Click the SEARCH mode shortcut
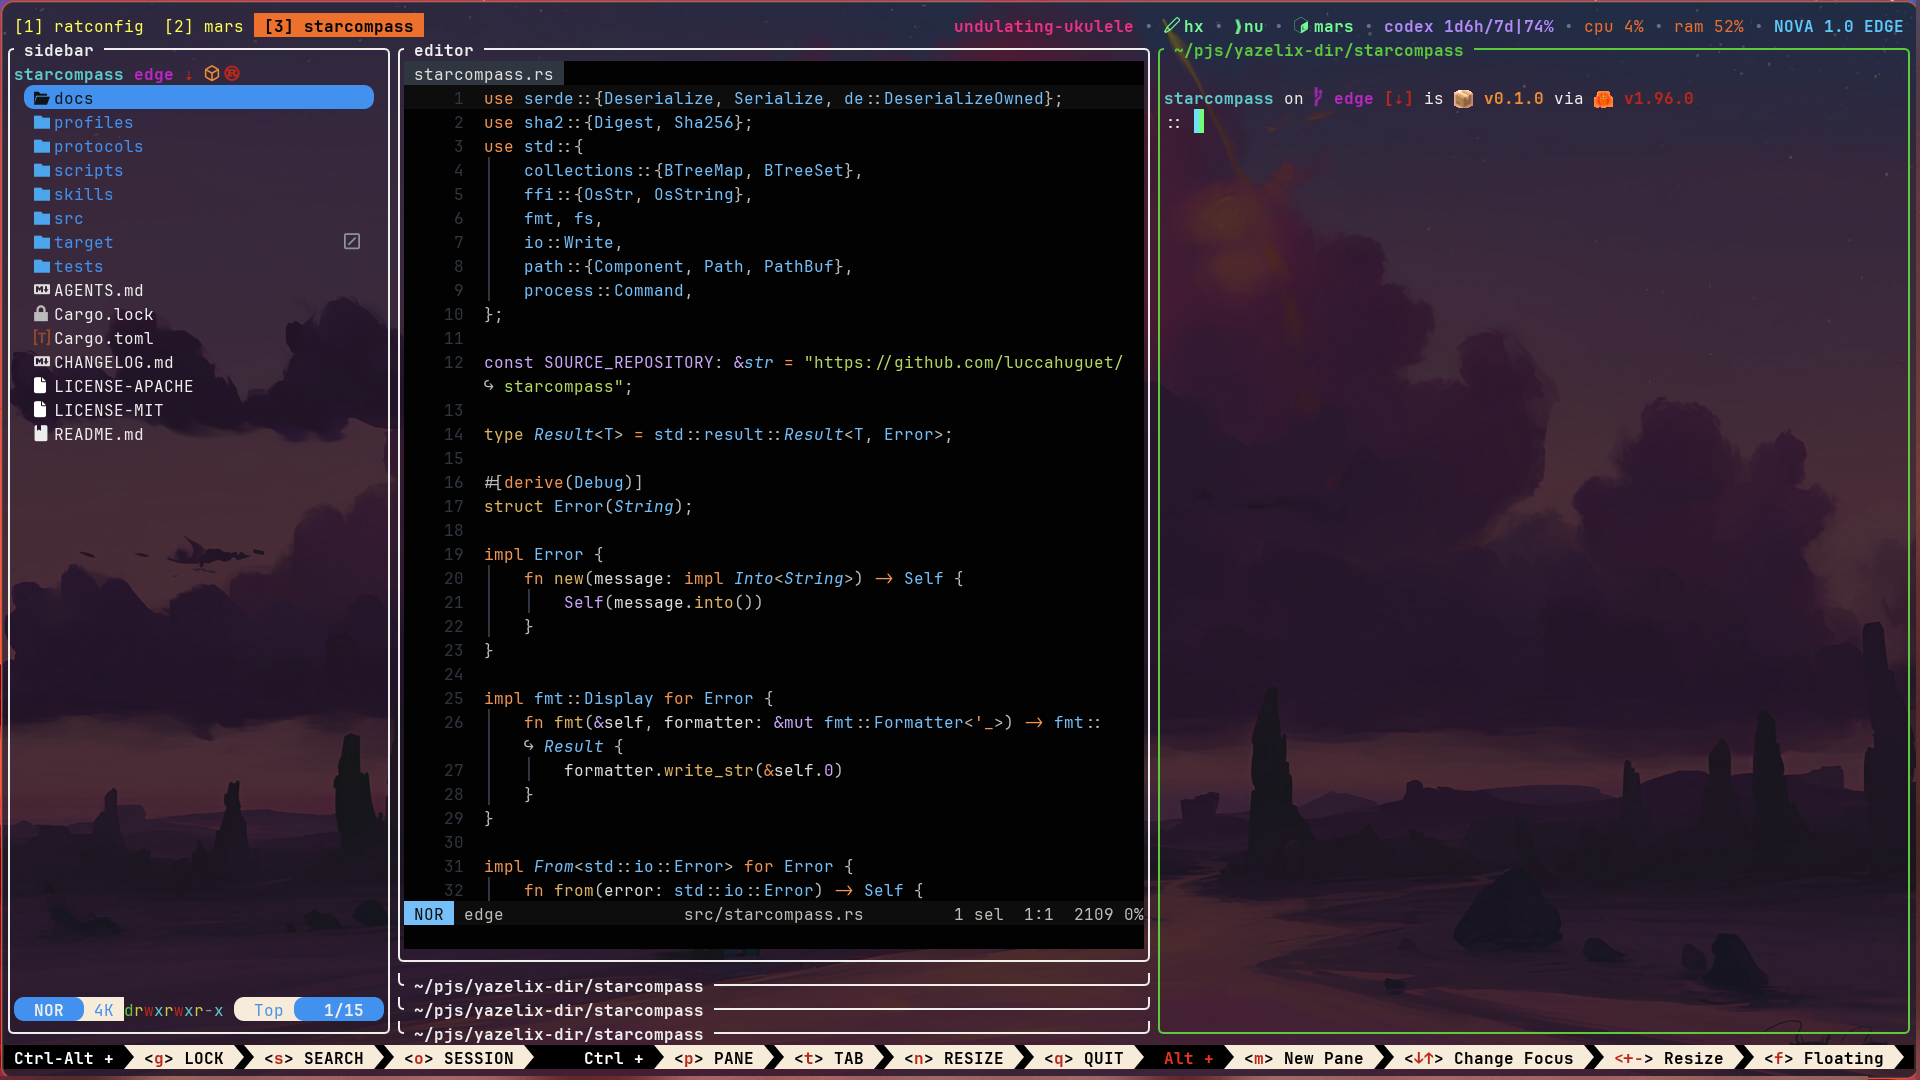This screenshot has width=1920, height=1080. pos(314,1058)
